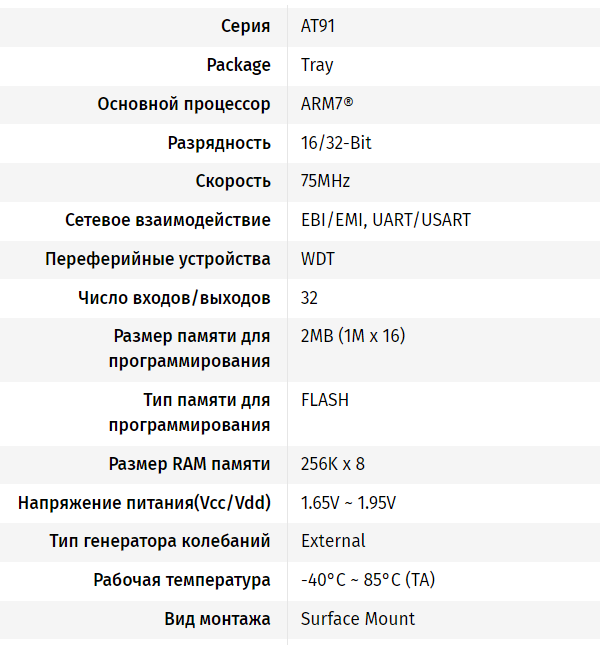
Task: Select the 16/32-Bit value text
Action: pos(336,143)
